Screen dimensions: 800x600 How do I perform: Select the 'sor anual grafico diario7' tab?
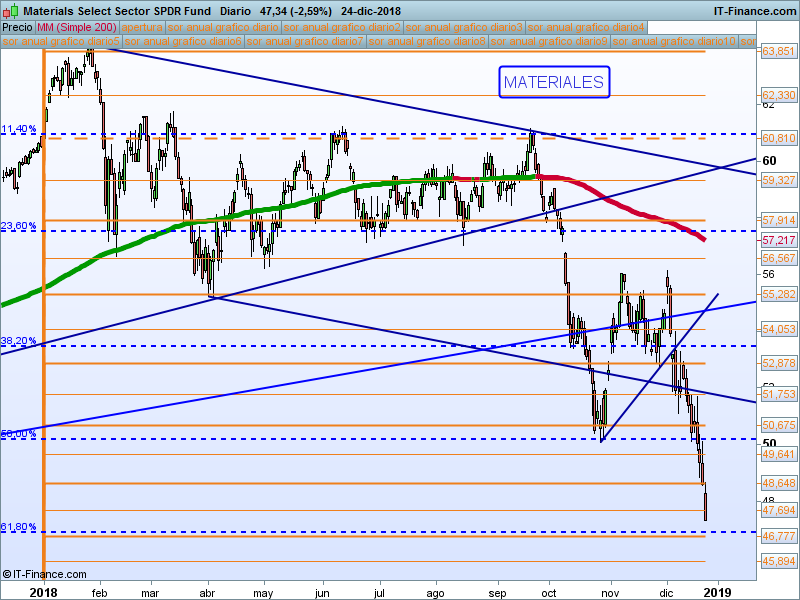(305, 42)
